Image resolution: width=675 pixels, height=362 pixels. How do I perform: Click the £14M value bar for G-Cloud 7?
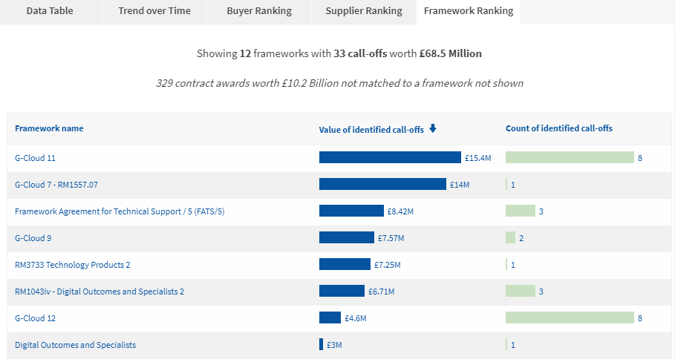click(382, 184)
